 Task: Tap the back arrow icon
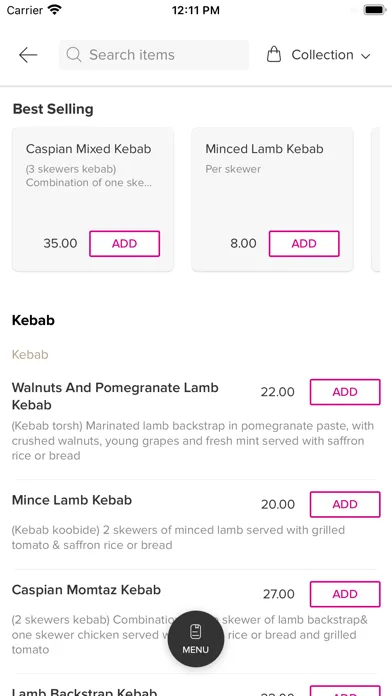pos(28,55)
